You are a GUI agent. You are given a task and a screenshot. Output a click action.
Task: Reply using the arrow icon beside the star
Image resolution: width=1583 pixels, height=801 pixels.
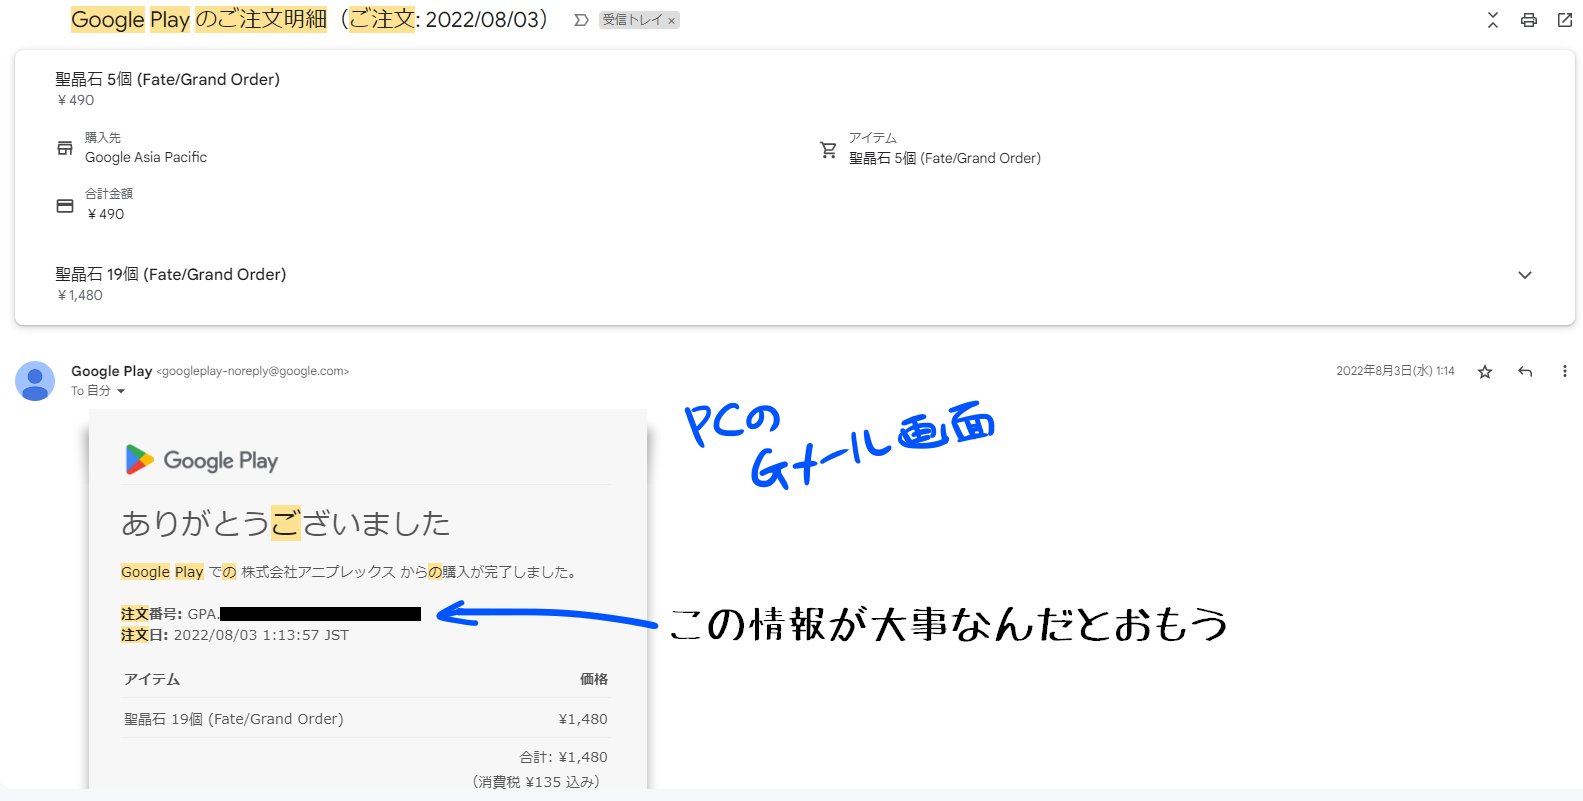tap(1525, 372)
